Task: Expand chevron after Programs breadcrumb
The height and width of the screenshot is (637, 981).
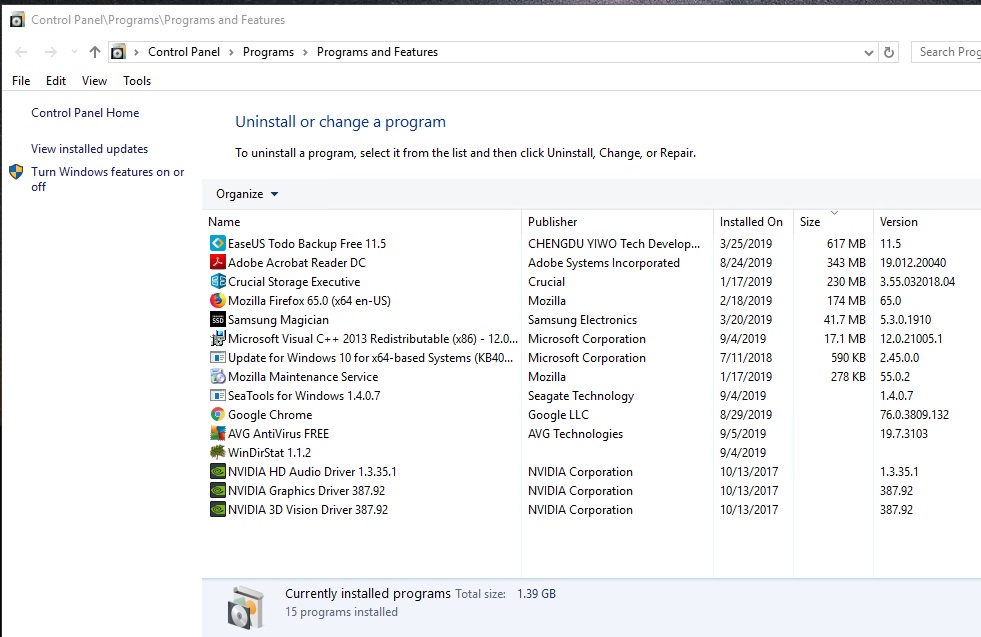Action: [x=305, y=52]
